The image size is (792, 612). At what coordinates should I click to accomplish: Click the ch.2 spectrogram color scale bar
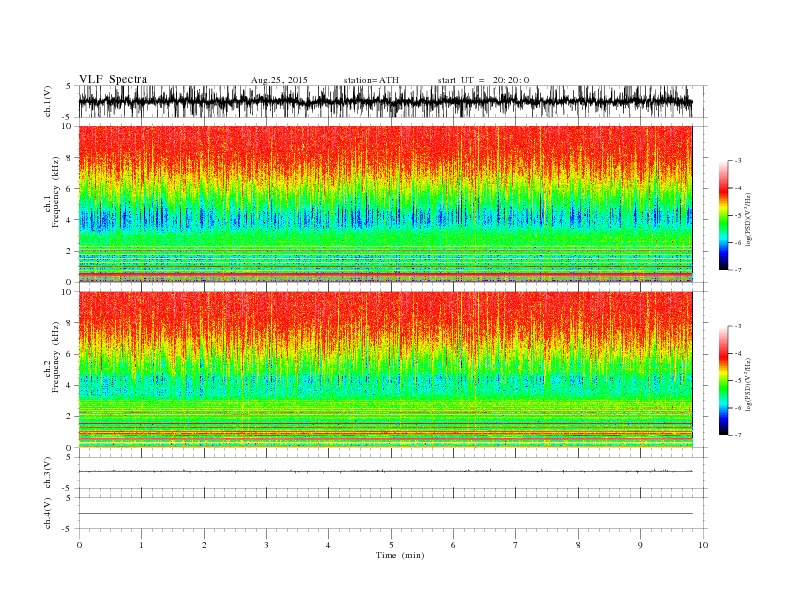(723, 380)
